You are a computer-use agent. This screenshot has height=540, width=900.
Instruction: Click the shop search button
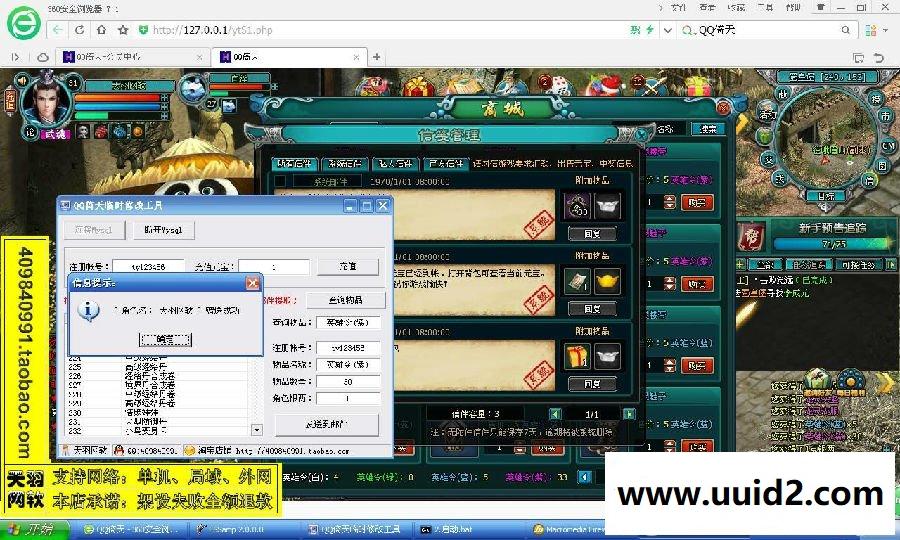pos(708,129)
